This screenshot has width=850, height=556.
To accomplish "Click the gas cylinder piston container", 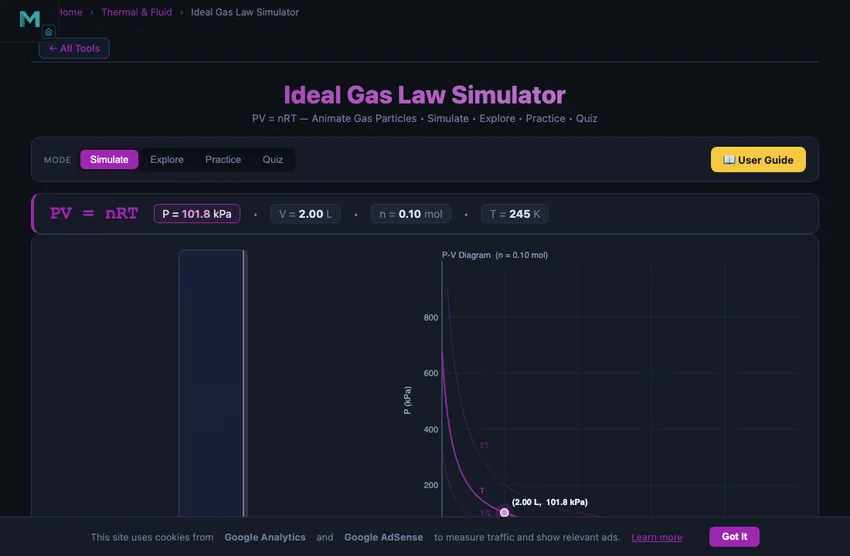I will tap(212, 383).
